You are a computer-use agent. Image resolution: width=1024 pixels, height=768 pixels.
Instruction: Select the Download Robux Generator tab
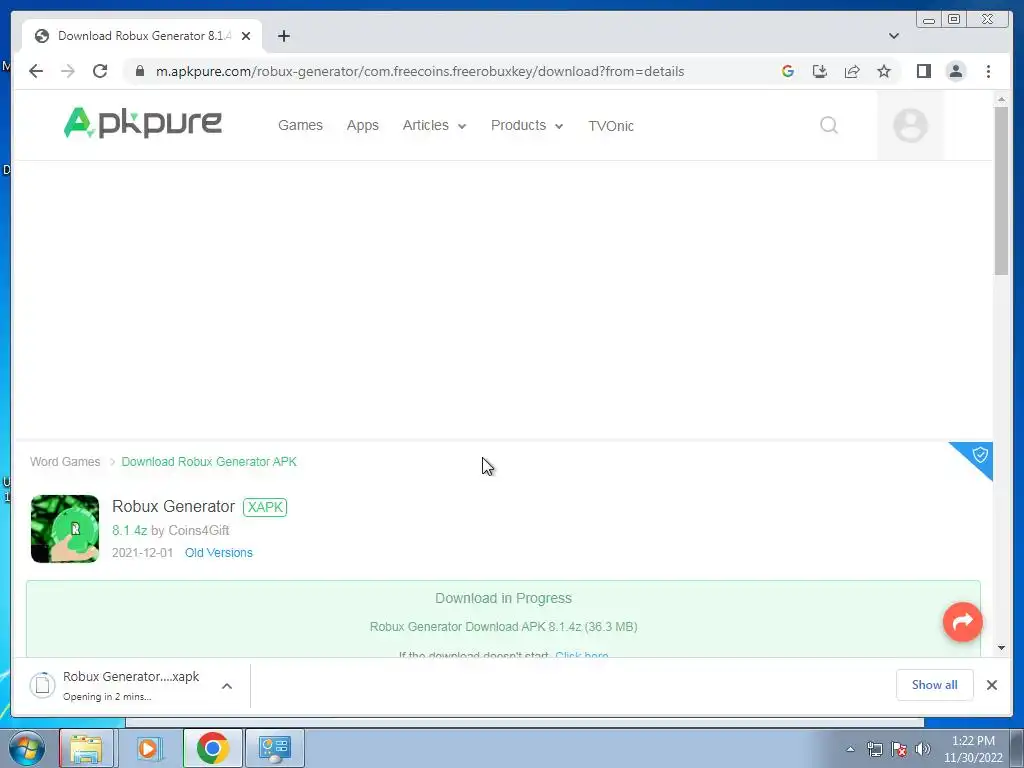[142, 36]
